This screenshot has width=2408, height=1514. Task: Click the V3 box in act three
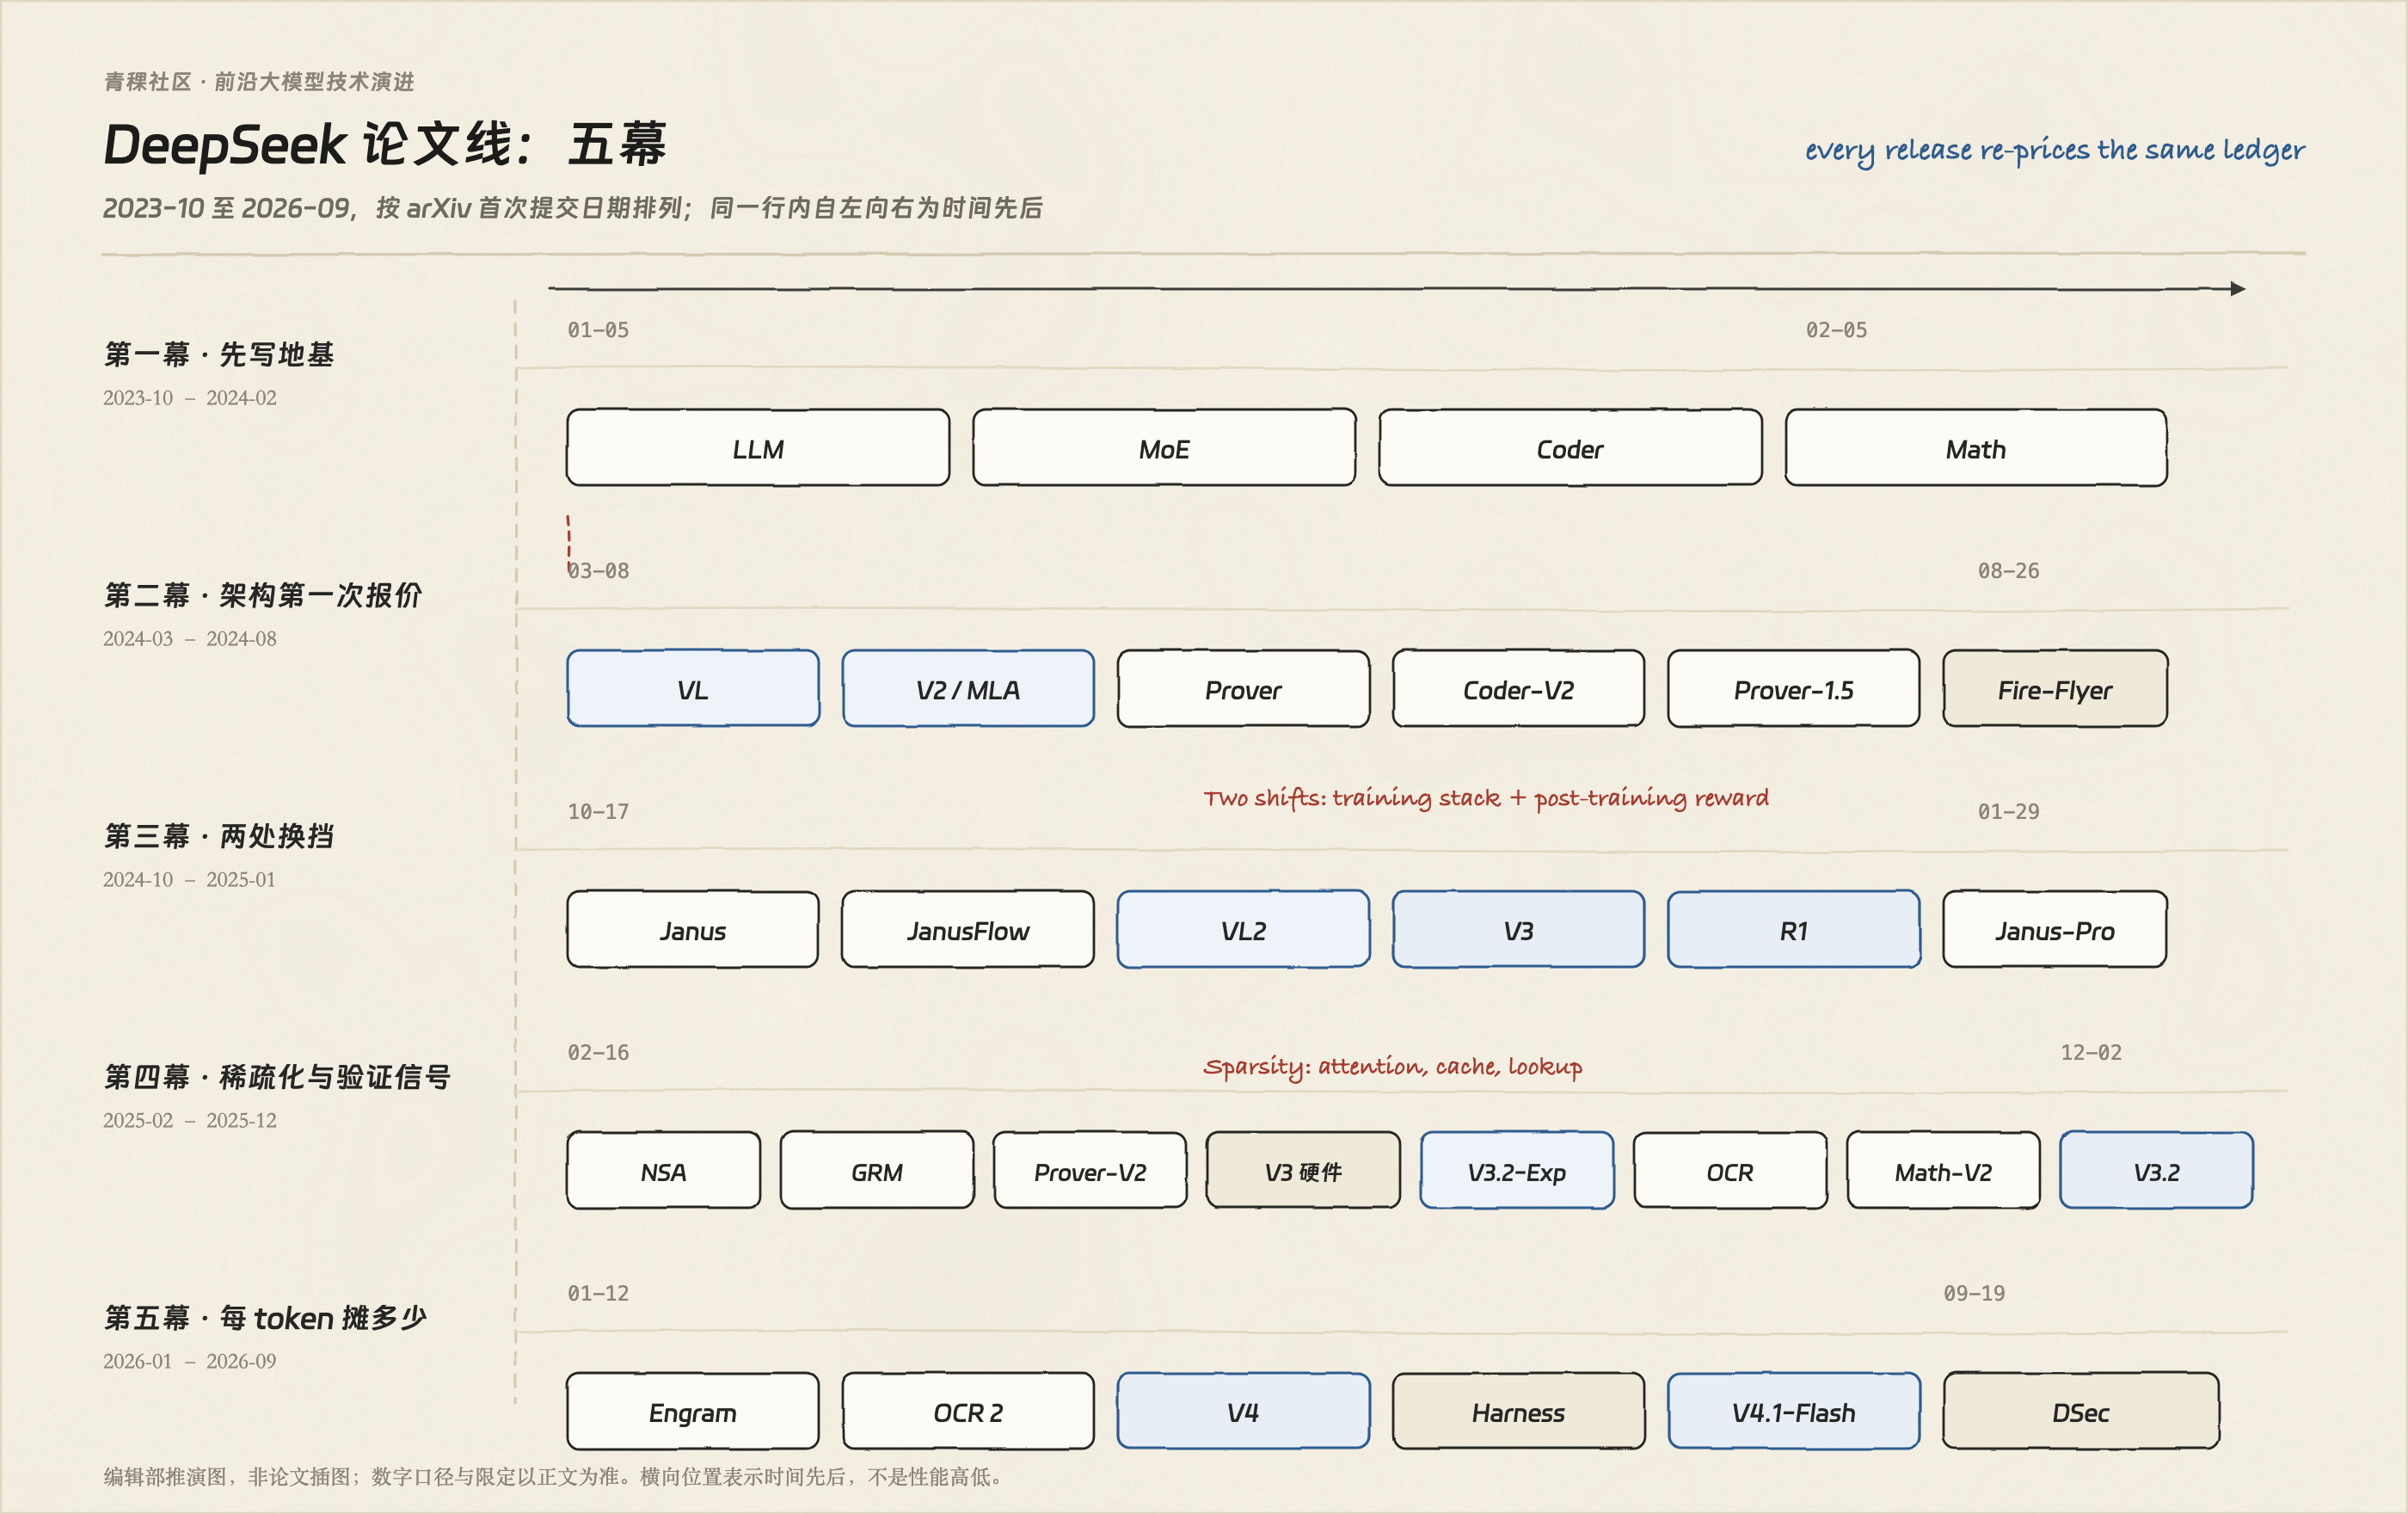[1518, 930]
